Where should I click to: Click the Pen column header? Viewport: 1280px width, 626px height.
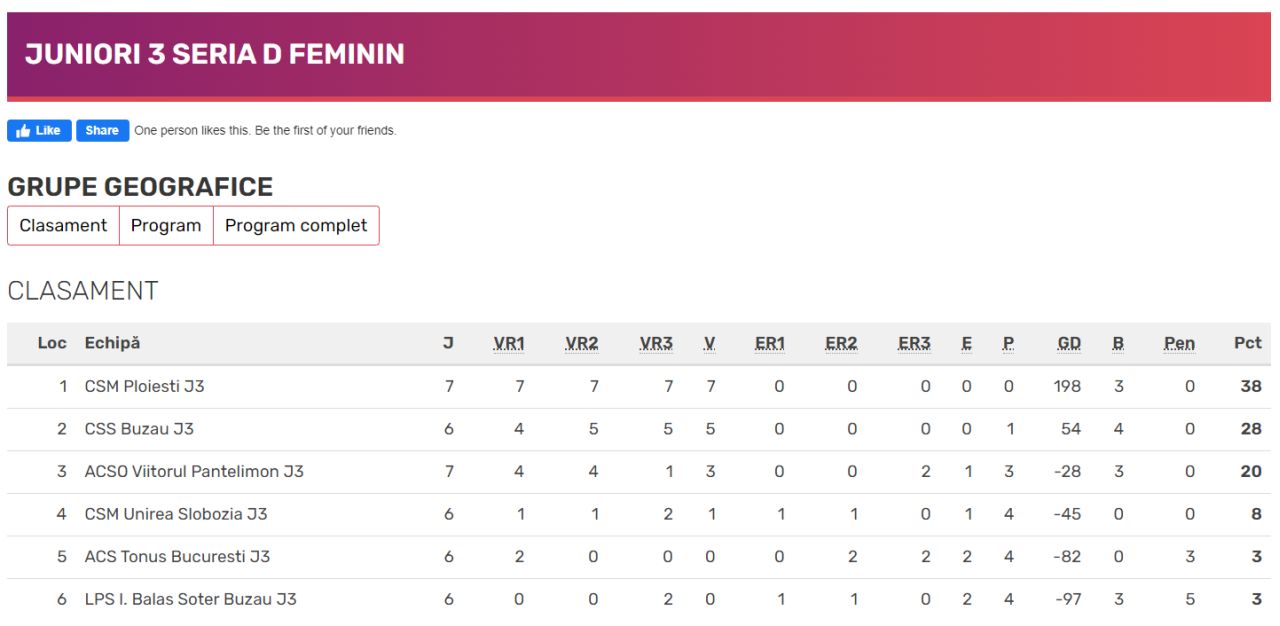pos(1179,343)
